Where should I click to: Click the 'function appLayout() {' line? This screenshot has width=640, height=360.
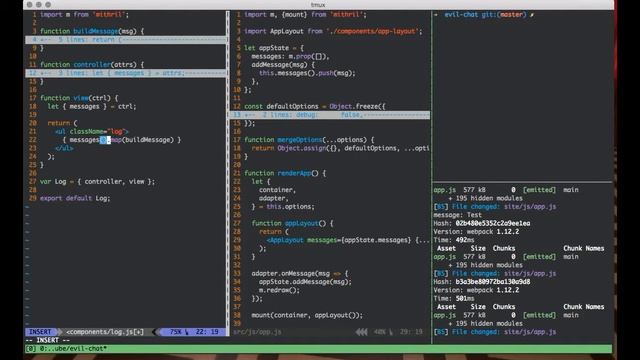(x=292, y=223)
